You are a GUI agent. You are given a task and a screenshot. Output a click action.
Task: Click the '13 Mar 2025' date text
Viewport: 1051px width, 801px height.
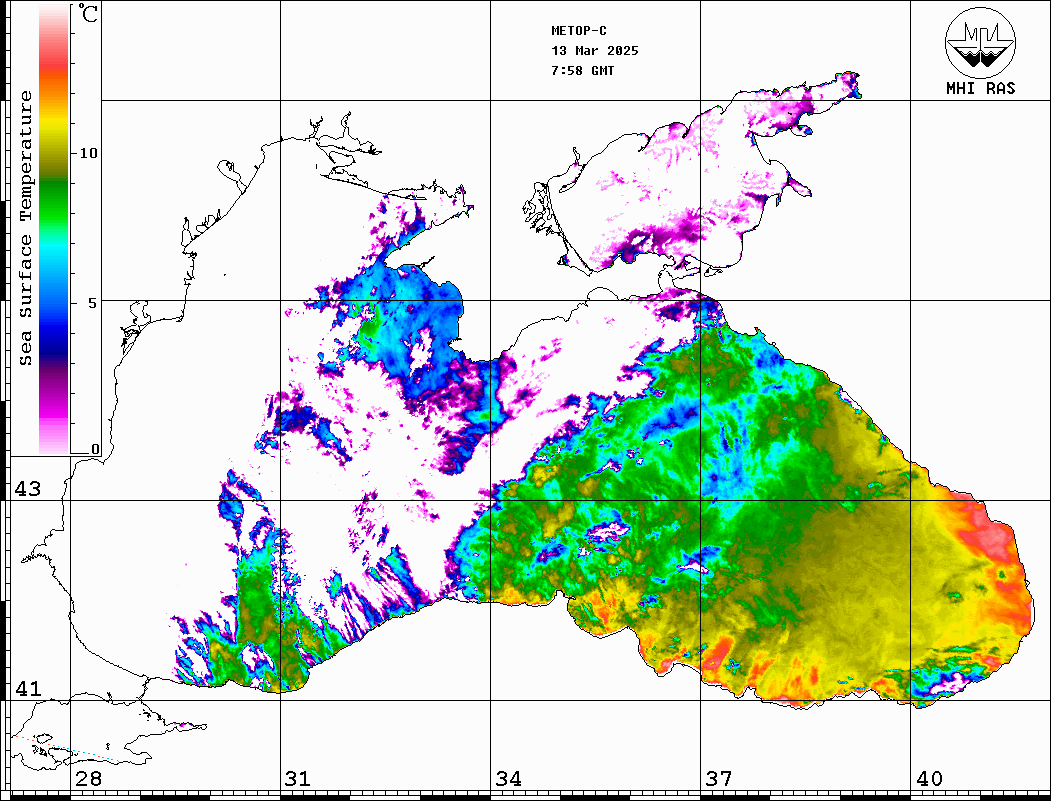pos(595,51)
